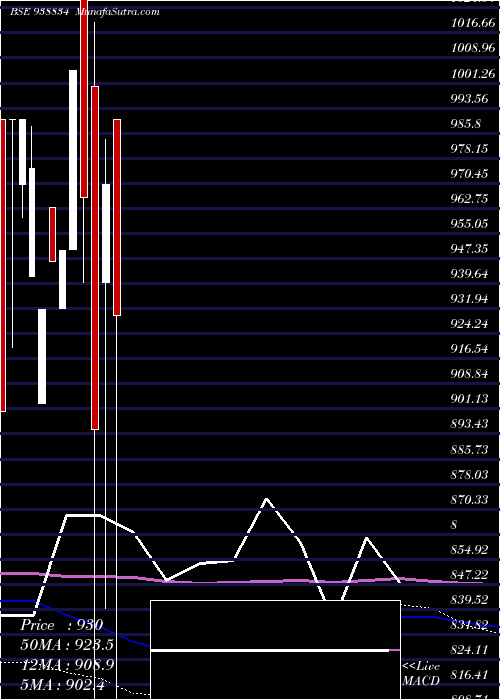The height and width of the screenshot is (700, 500).
Task: Click the 824.11 price label
Action: (469, 650)
